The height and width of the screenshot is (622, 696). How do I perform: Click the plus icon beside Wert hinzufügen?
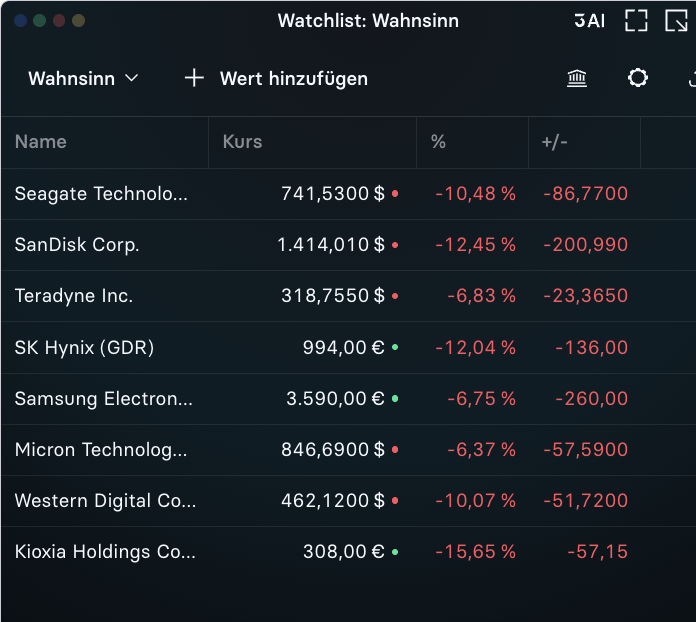click(x=194, y=78)
